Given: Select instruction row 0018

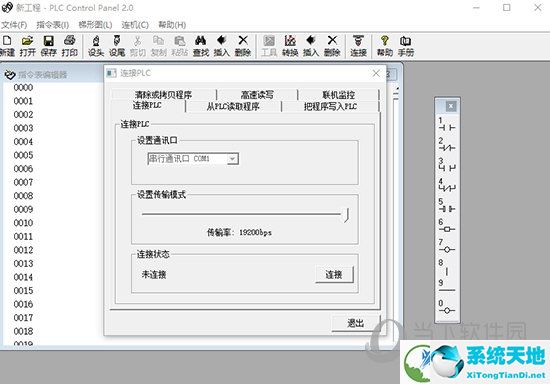Looking at the screenshot, I should tap(23, 331).
